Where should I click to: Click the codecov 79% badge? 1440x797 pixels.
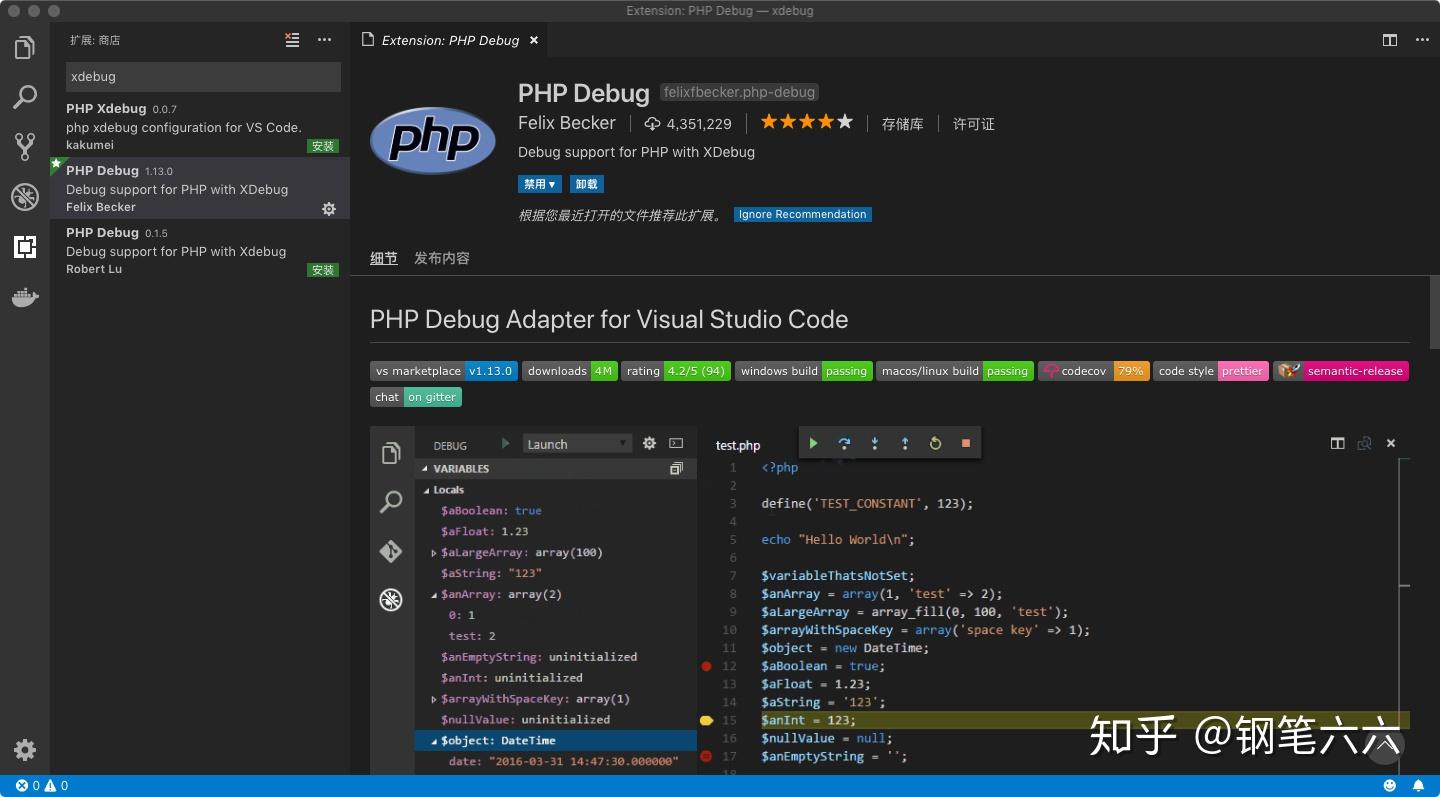point(1094,371)
